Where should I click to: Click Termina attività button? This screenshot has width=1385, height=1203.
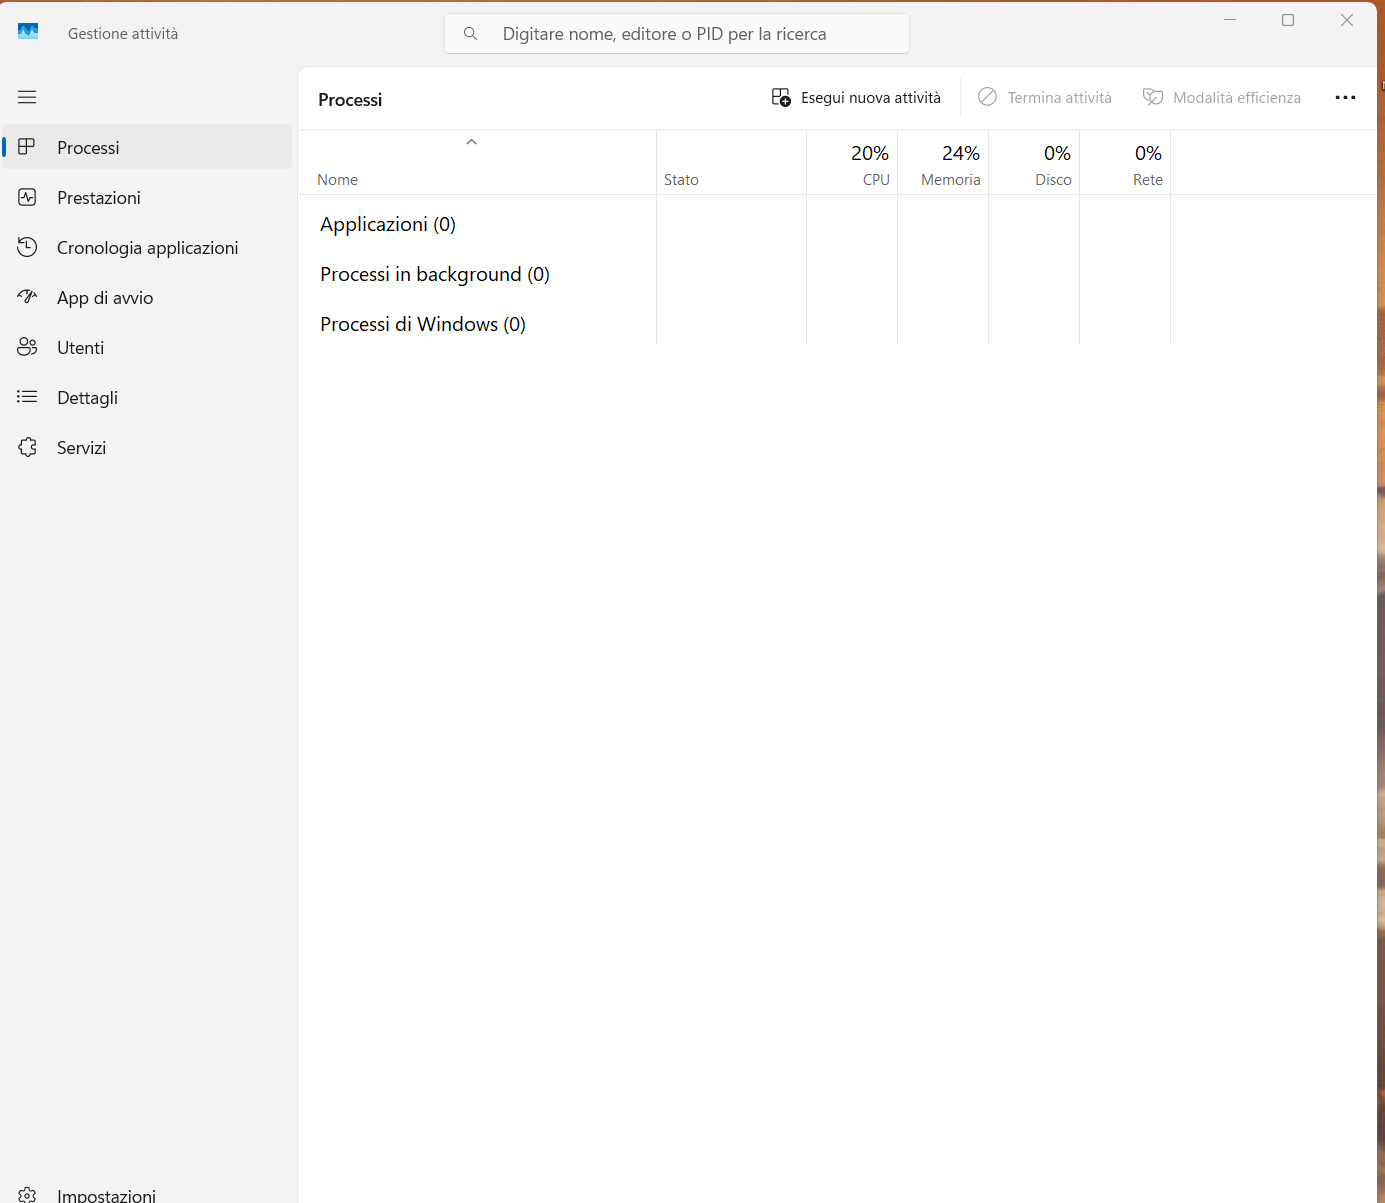point(1044,97)
